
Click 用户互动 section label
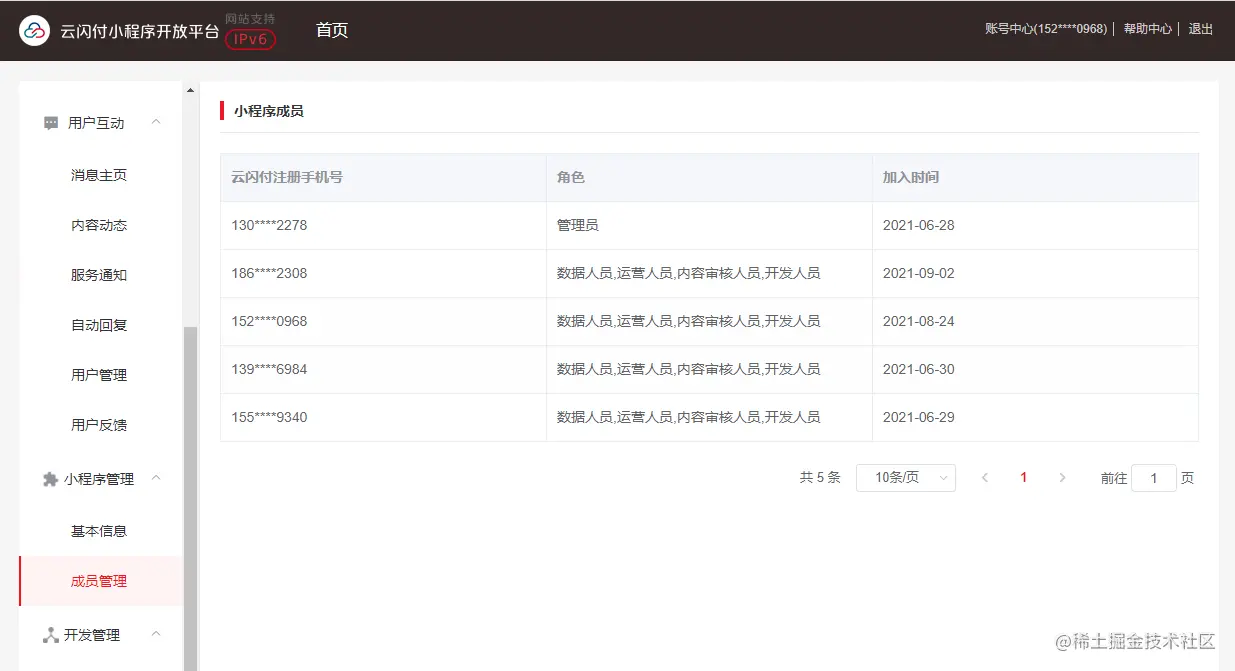(x=96, y=123)
